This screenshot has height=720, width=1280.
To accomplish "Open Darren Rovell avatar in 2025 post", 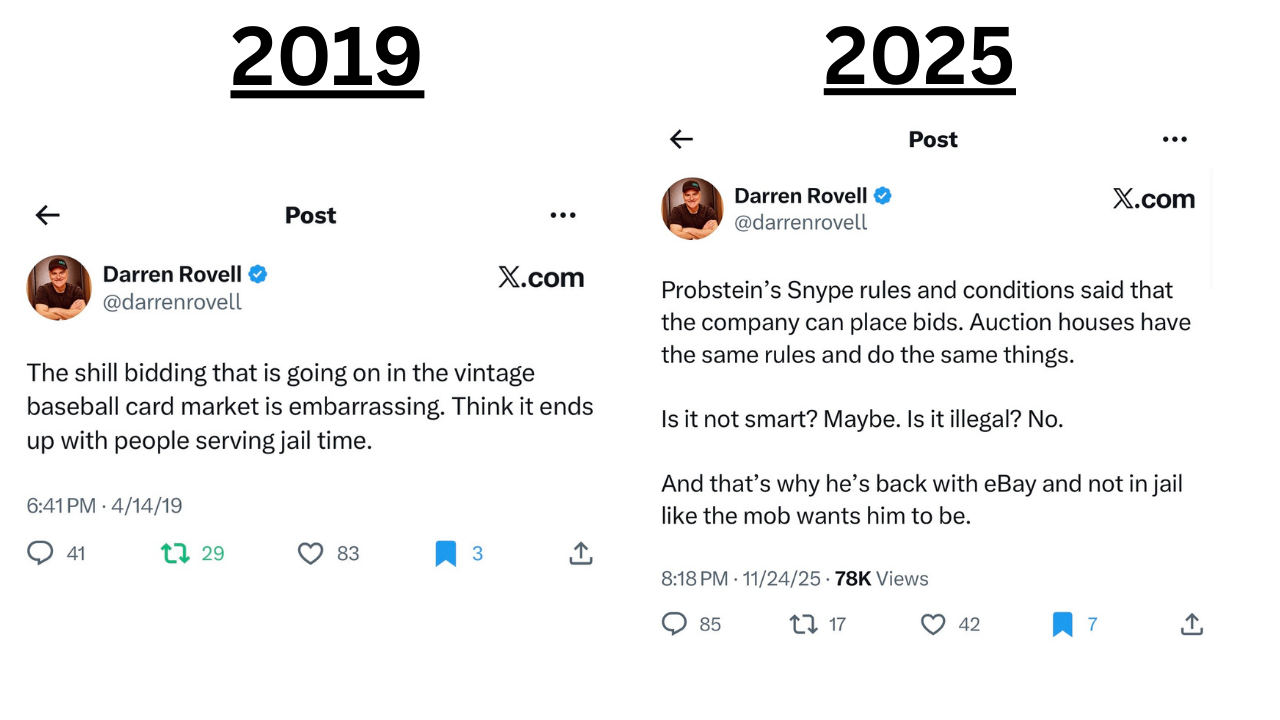I will [x=692, y=209].
